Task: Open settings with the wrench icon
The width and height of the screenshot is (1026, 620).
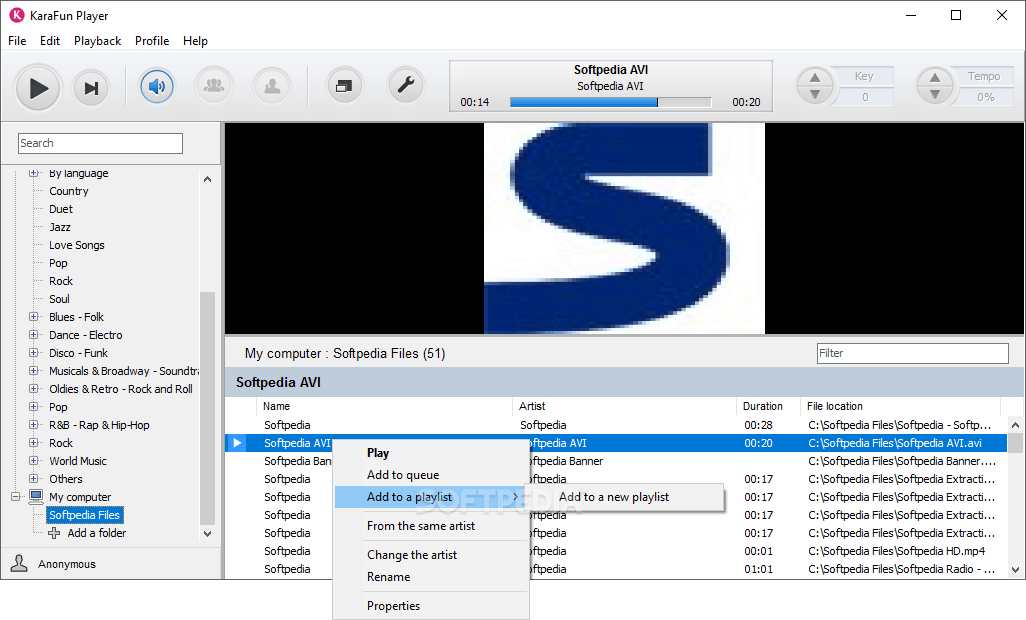Action: click(406, 85)
